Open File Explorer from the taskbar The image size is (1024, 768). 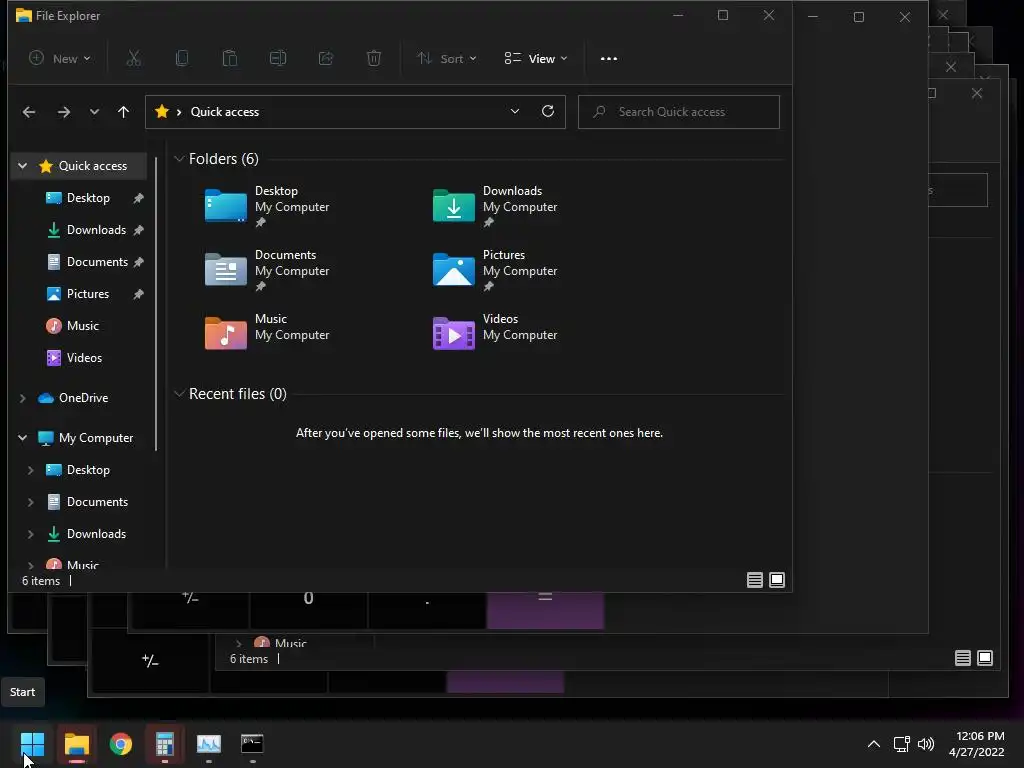[x=76, y=744]
